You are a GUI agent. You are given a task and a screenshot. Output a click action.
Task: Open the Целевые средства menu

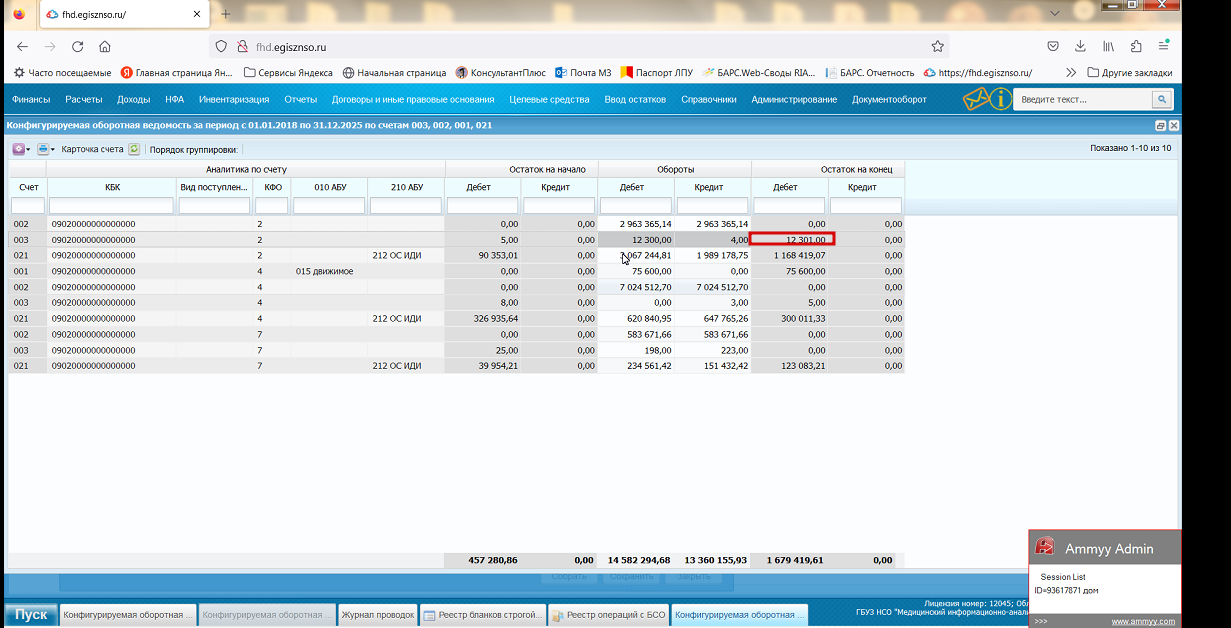coord(549,100)
